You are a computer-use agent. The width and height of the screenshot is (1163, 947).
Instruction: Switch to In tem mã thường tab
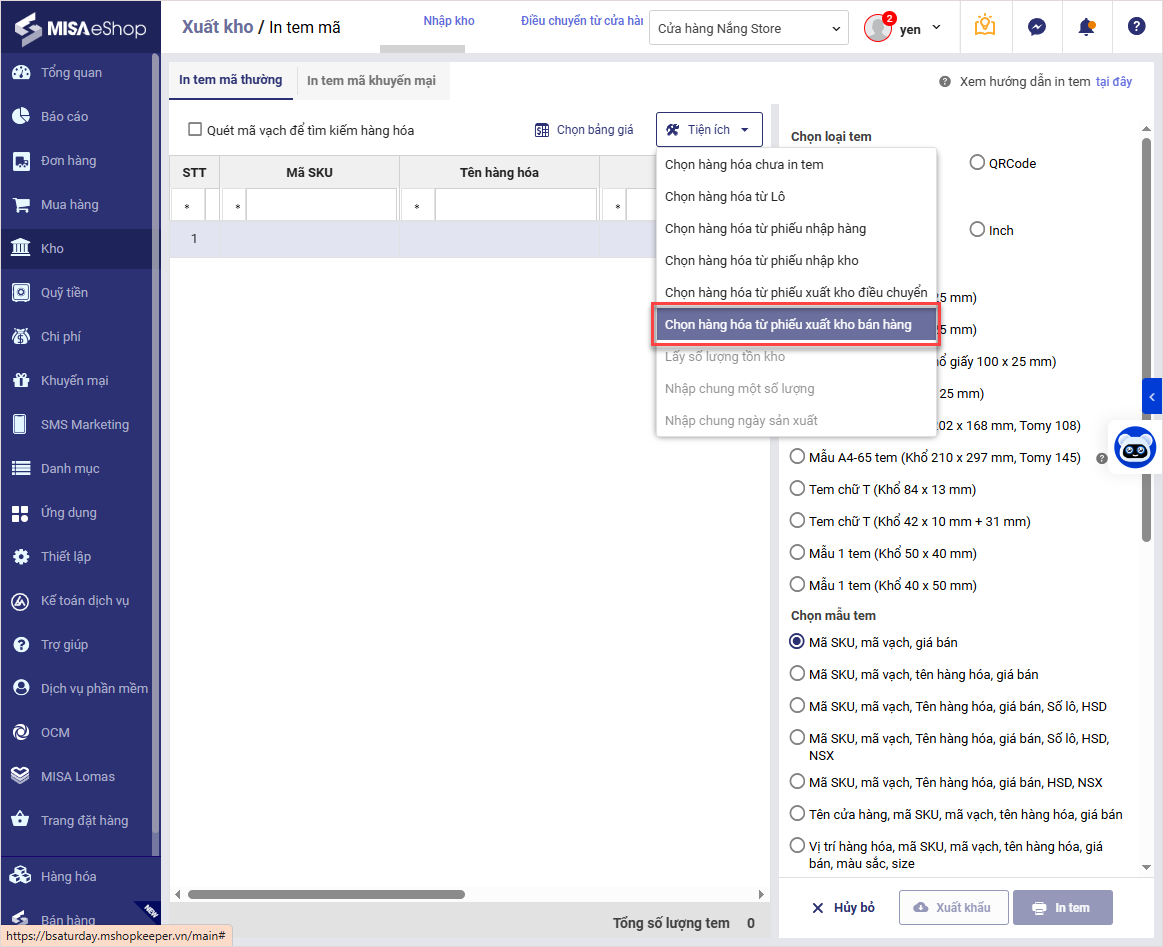click(x=231, y=80)
